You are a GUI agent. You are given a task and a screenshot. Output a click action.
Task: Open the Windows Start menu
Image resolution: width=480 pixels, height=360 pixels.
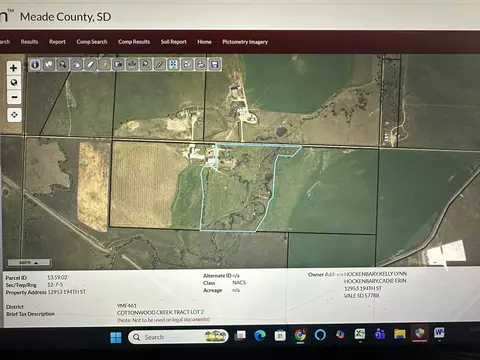coord(116,337)
